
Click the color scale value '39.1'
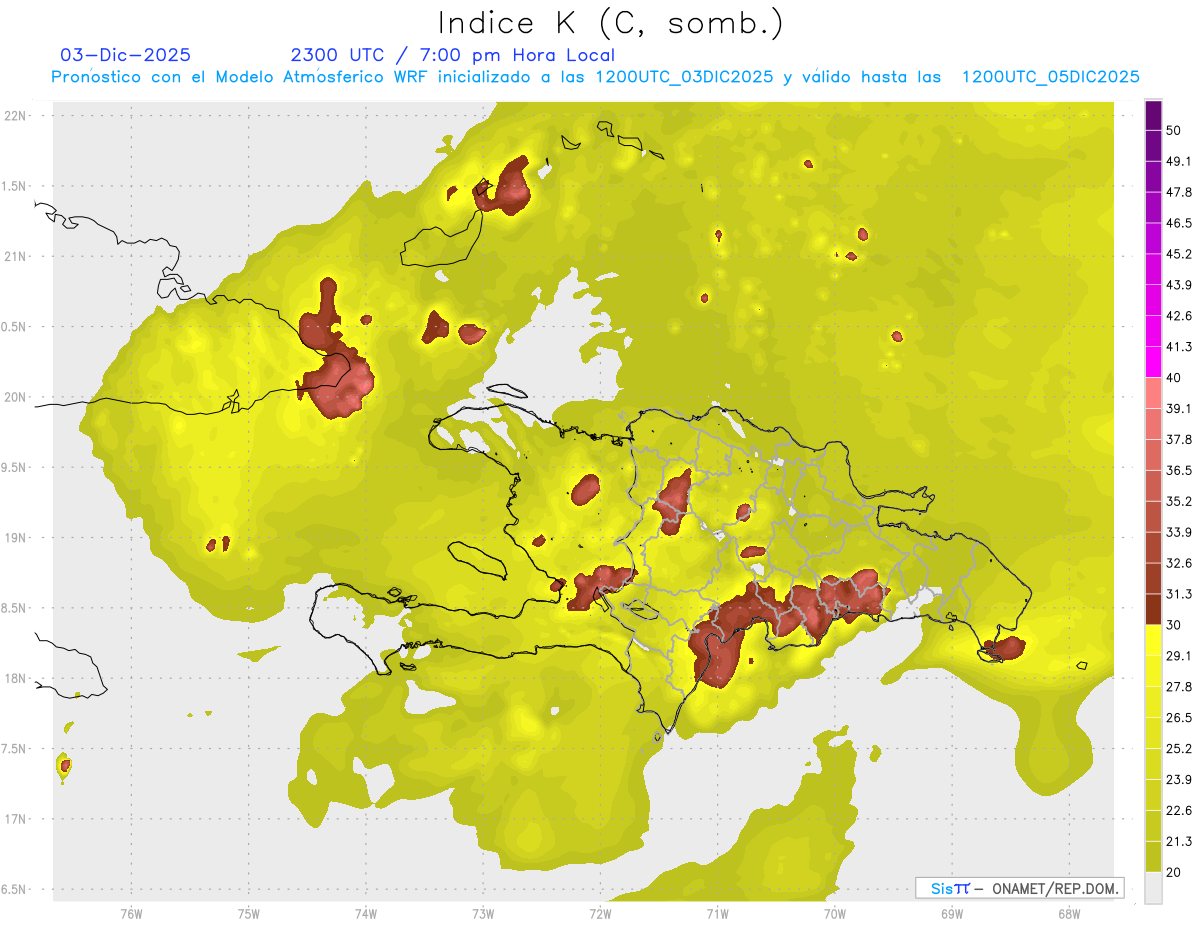(x=1179, y=409)
